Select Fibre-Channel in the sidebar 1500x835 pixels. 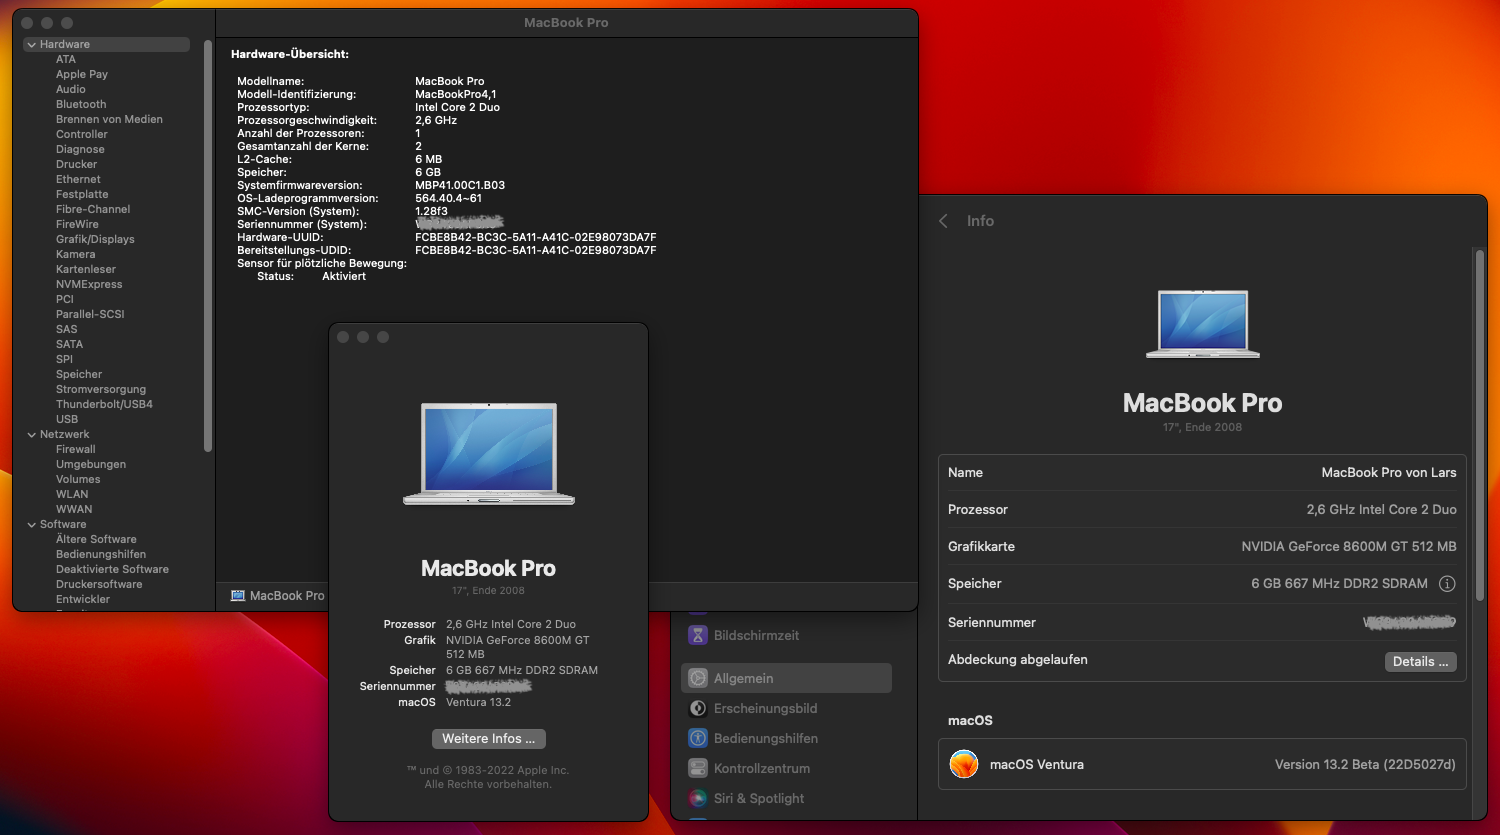[x=93, y=209]
